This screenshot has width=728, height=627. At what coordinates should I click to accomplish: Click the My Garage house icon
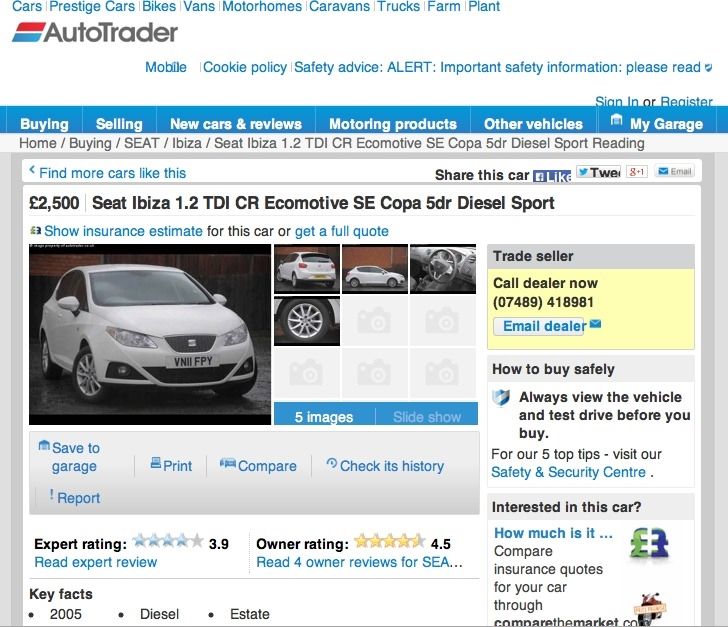point(616,119)
